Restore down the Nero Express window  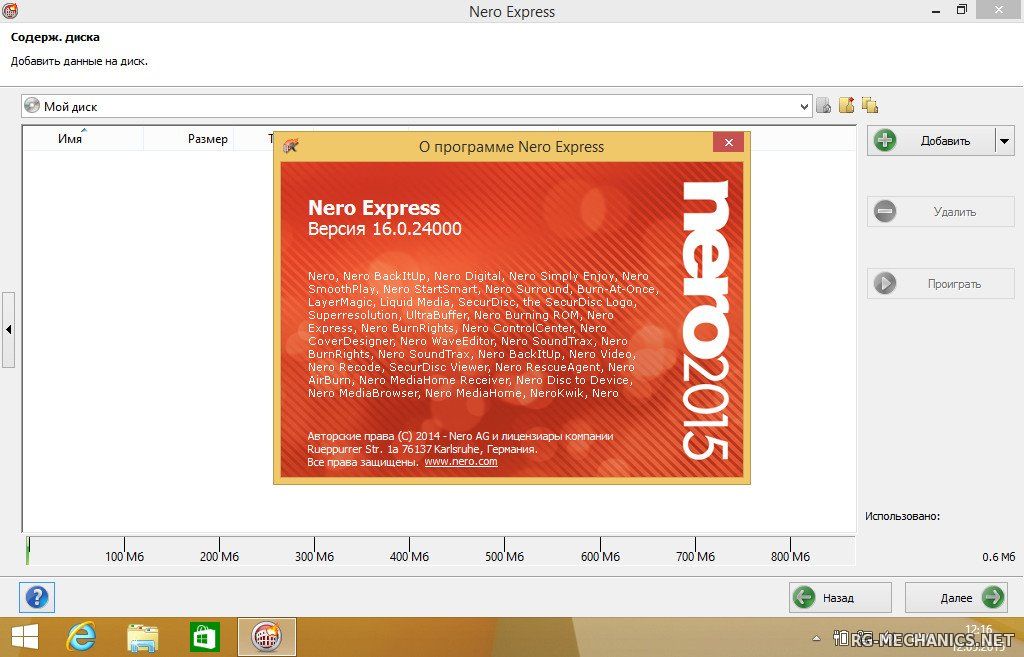click(x=962, y=10)
